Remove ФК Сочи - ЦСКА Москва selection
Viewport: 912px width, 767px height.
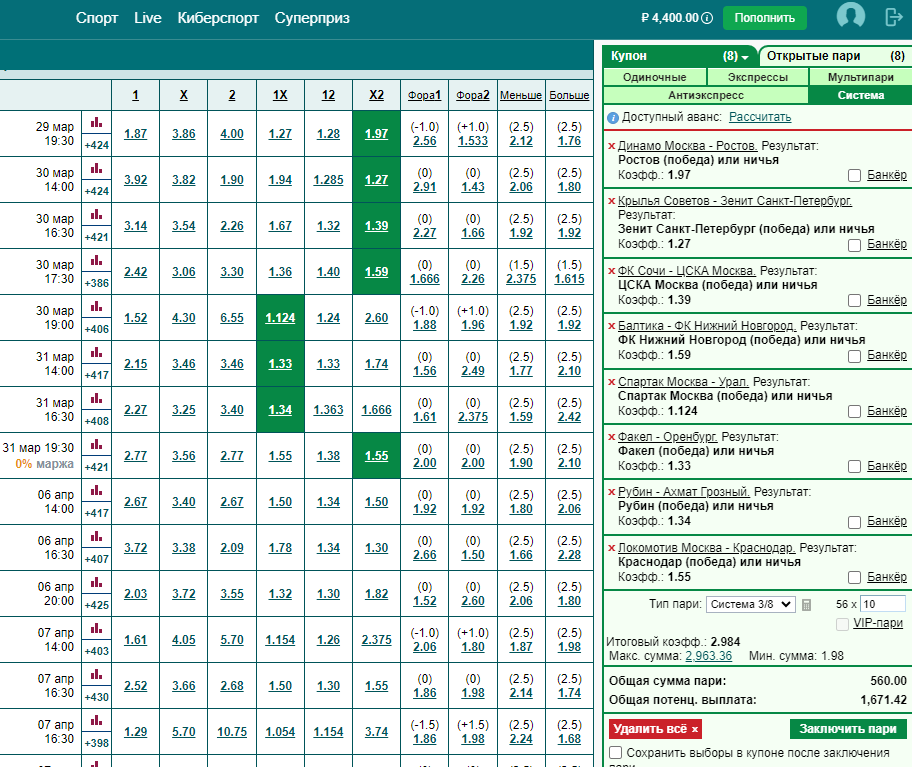[x=611, y=271]
